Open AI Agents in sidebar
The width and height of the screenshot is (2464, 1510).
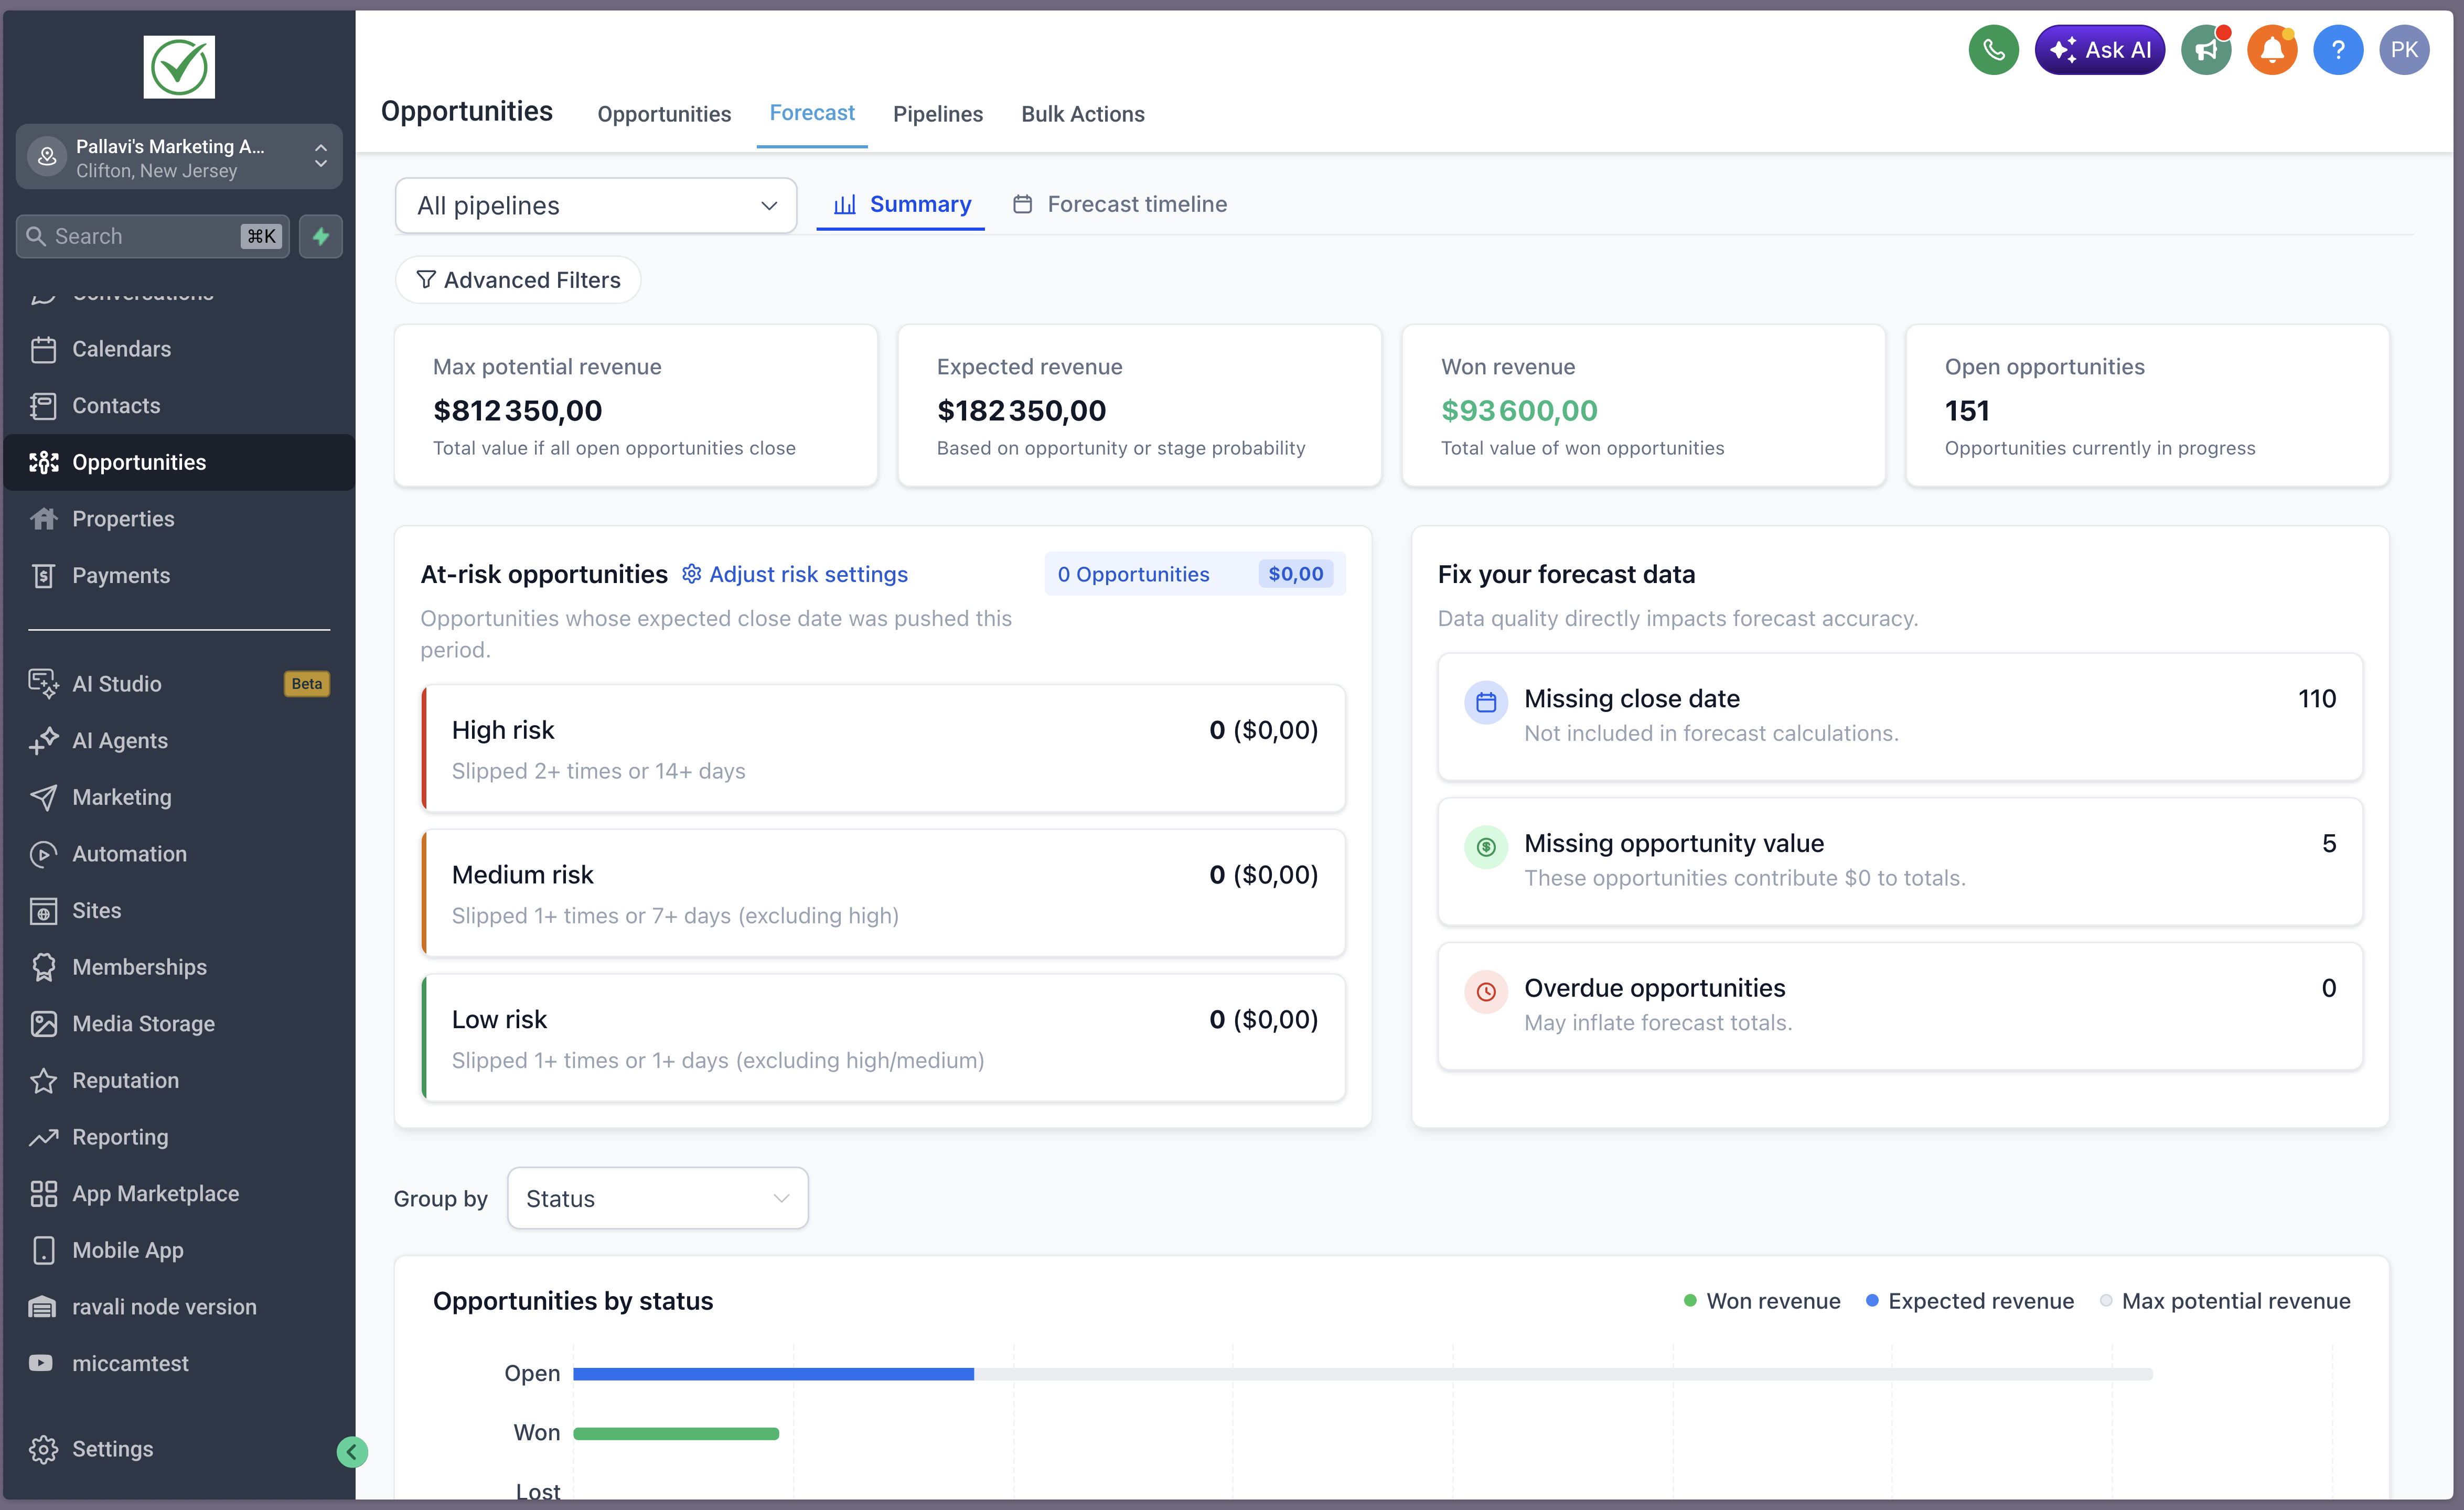(120, 740)
